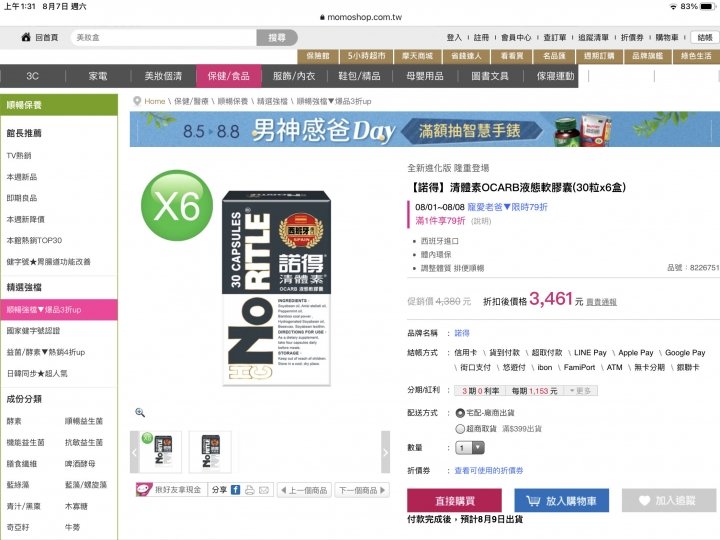This screenshot has height=540, width=720.
Task: Open the 3C category menu
Action: [33, 76]
